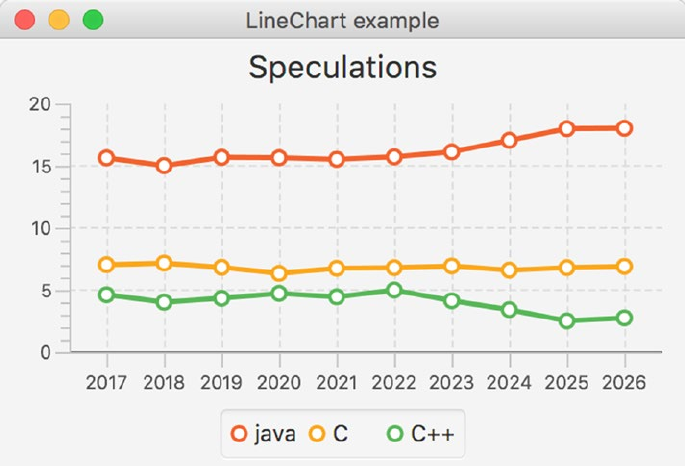Click the java data point for 2024
The image size is (685, 466).
coord(509,140)
